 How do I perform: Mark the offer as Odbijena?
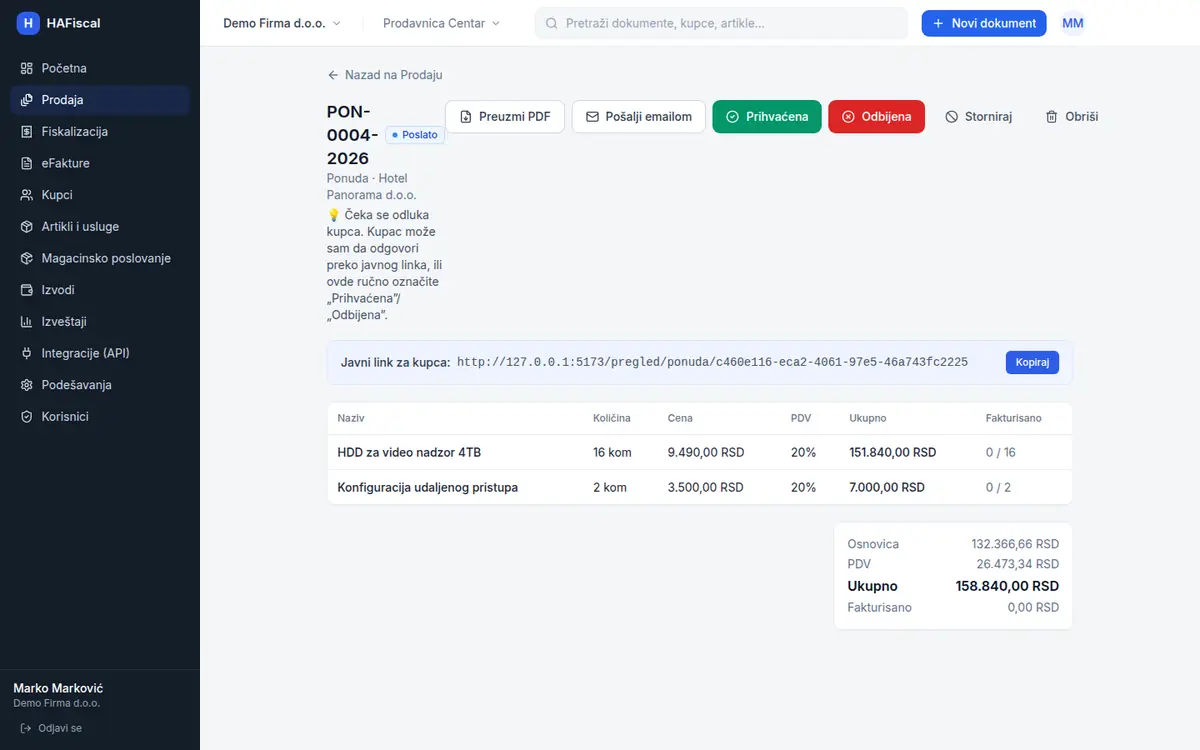(x=877, y=117)
